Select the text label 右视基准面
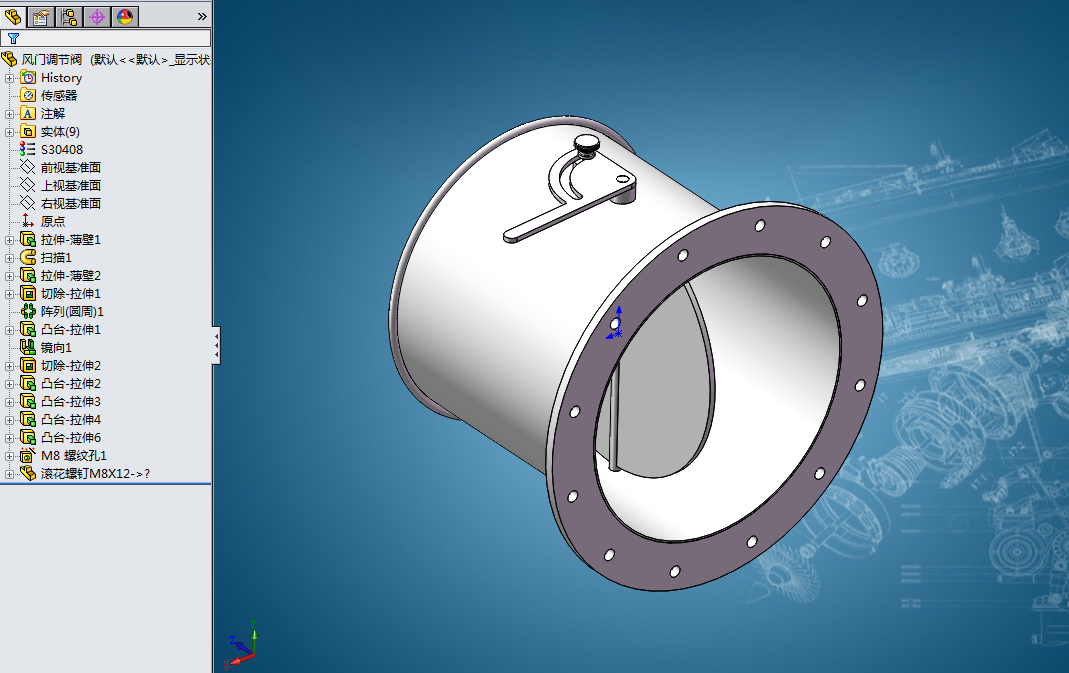This screenshot has width=1069, height=673. pyautogui.click(x=71, y=203)
